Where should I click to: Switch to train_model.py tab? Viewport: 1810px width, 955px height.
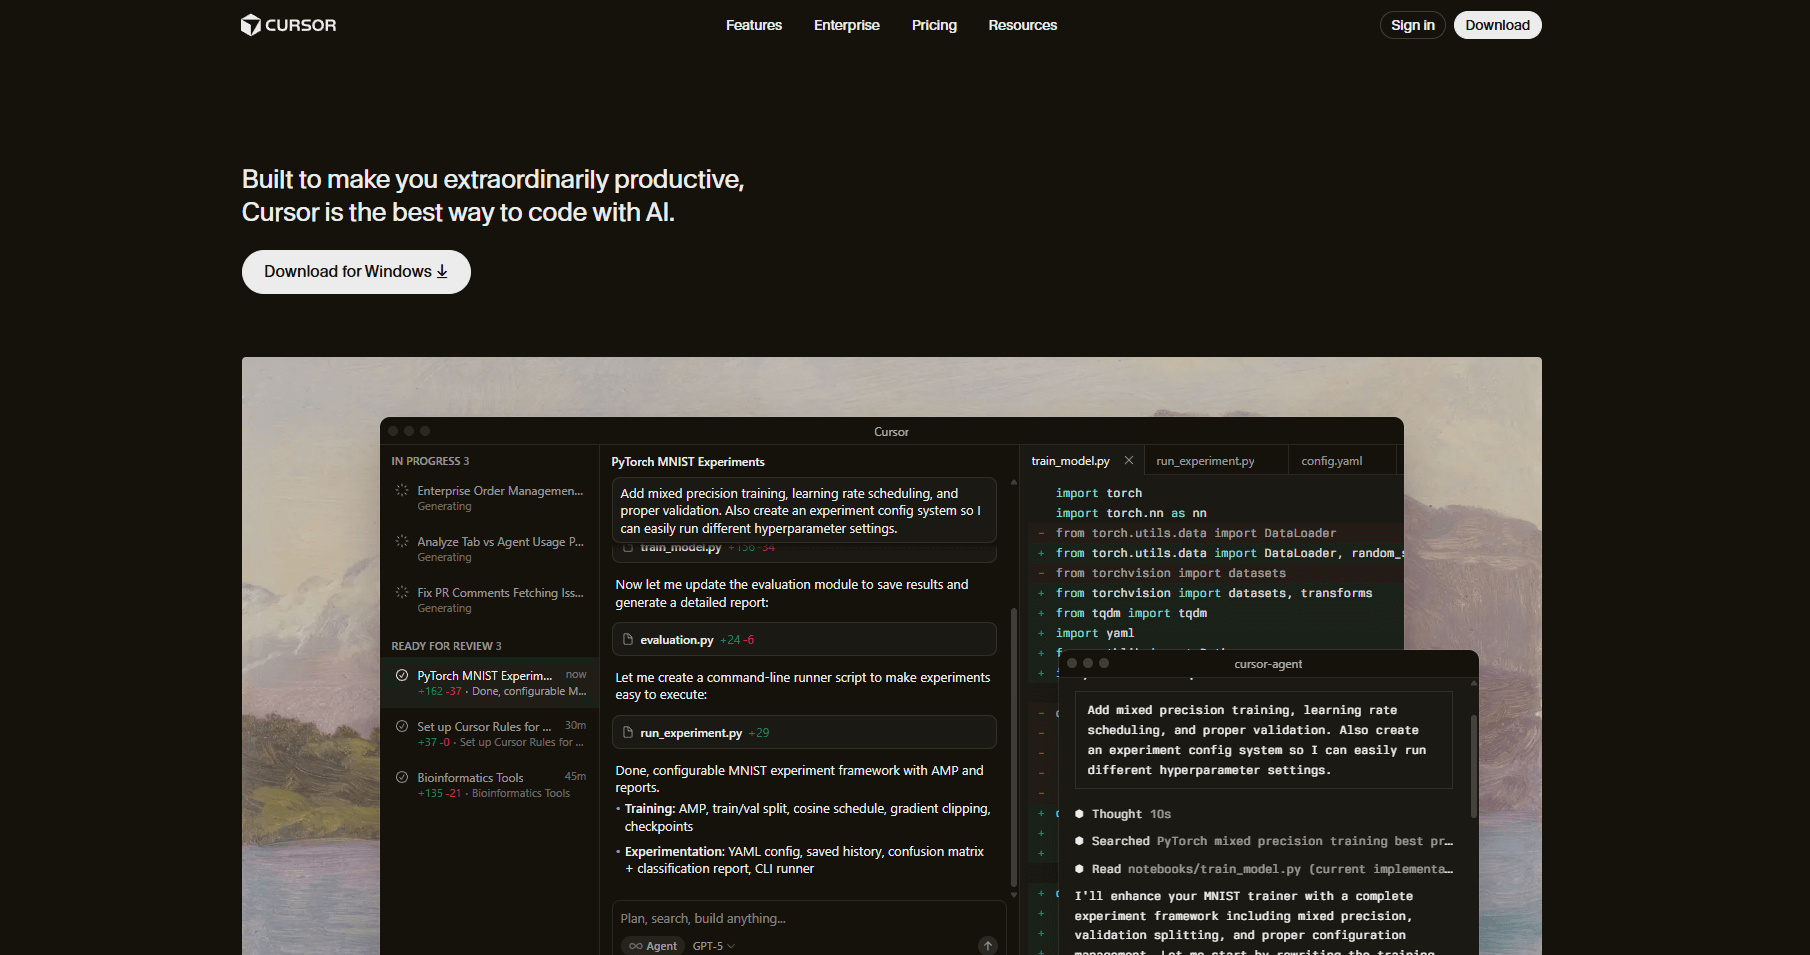[1070, 461]
